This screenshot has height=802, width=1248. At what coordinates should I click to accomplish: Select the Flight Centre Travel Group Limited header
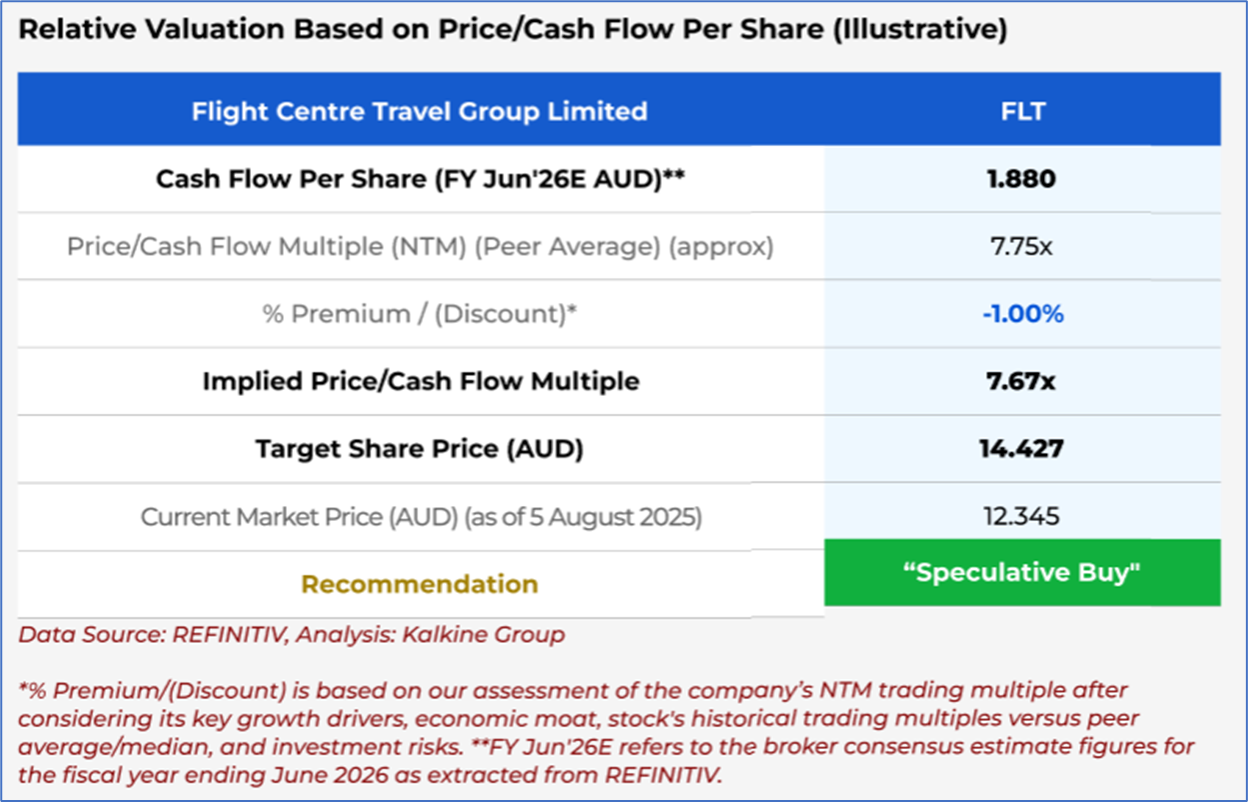pos(419,111)
